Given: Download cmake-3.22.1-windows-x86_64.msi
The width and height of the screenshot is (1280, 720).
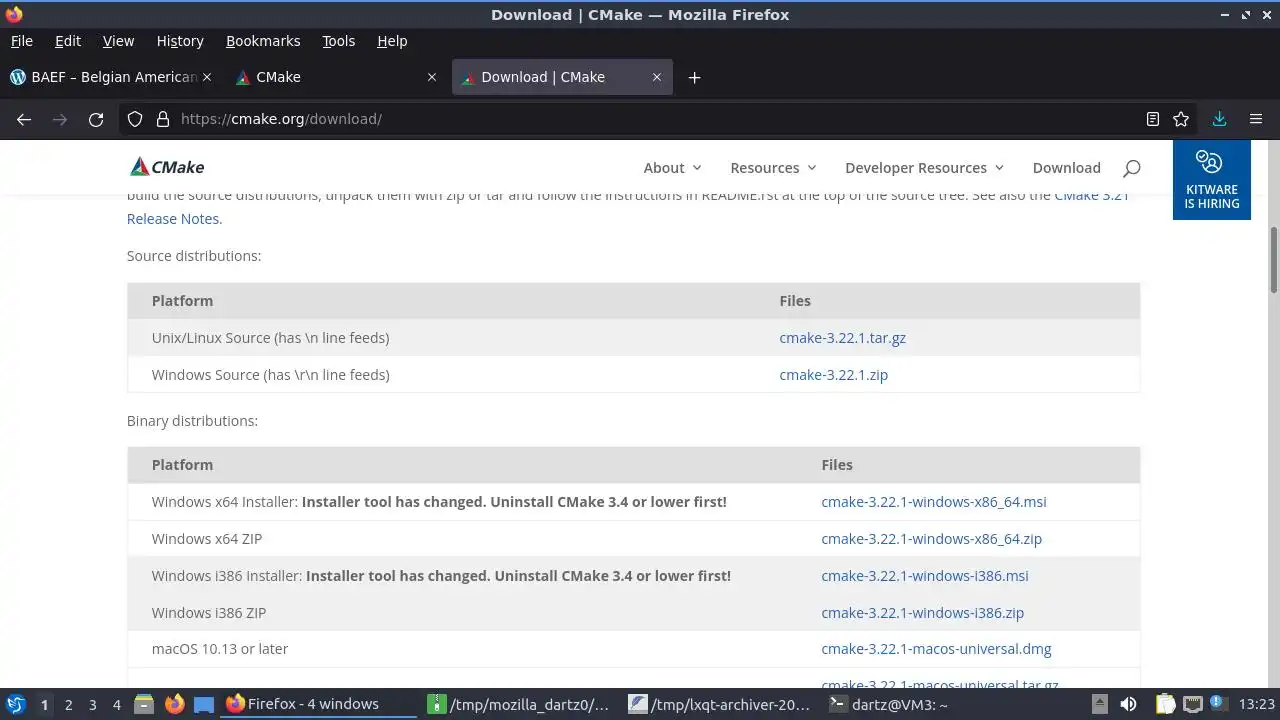Looking at the screenshot, I should pyautogui.click(x=933, y=502).
